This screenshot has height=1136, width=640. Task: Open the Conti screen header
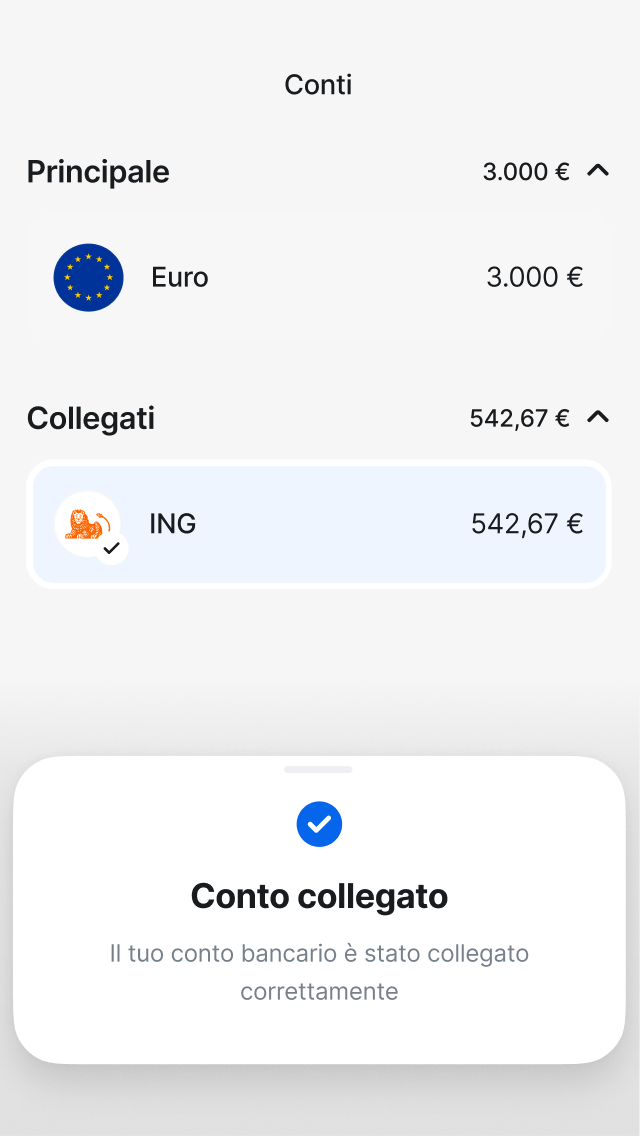(318, 84)
